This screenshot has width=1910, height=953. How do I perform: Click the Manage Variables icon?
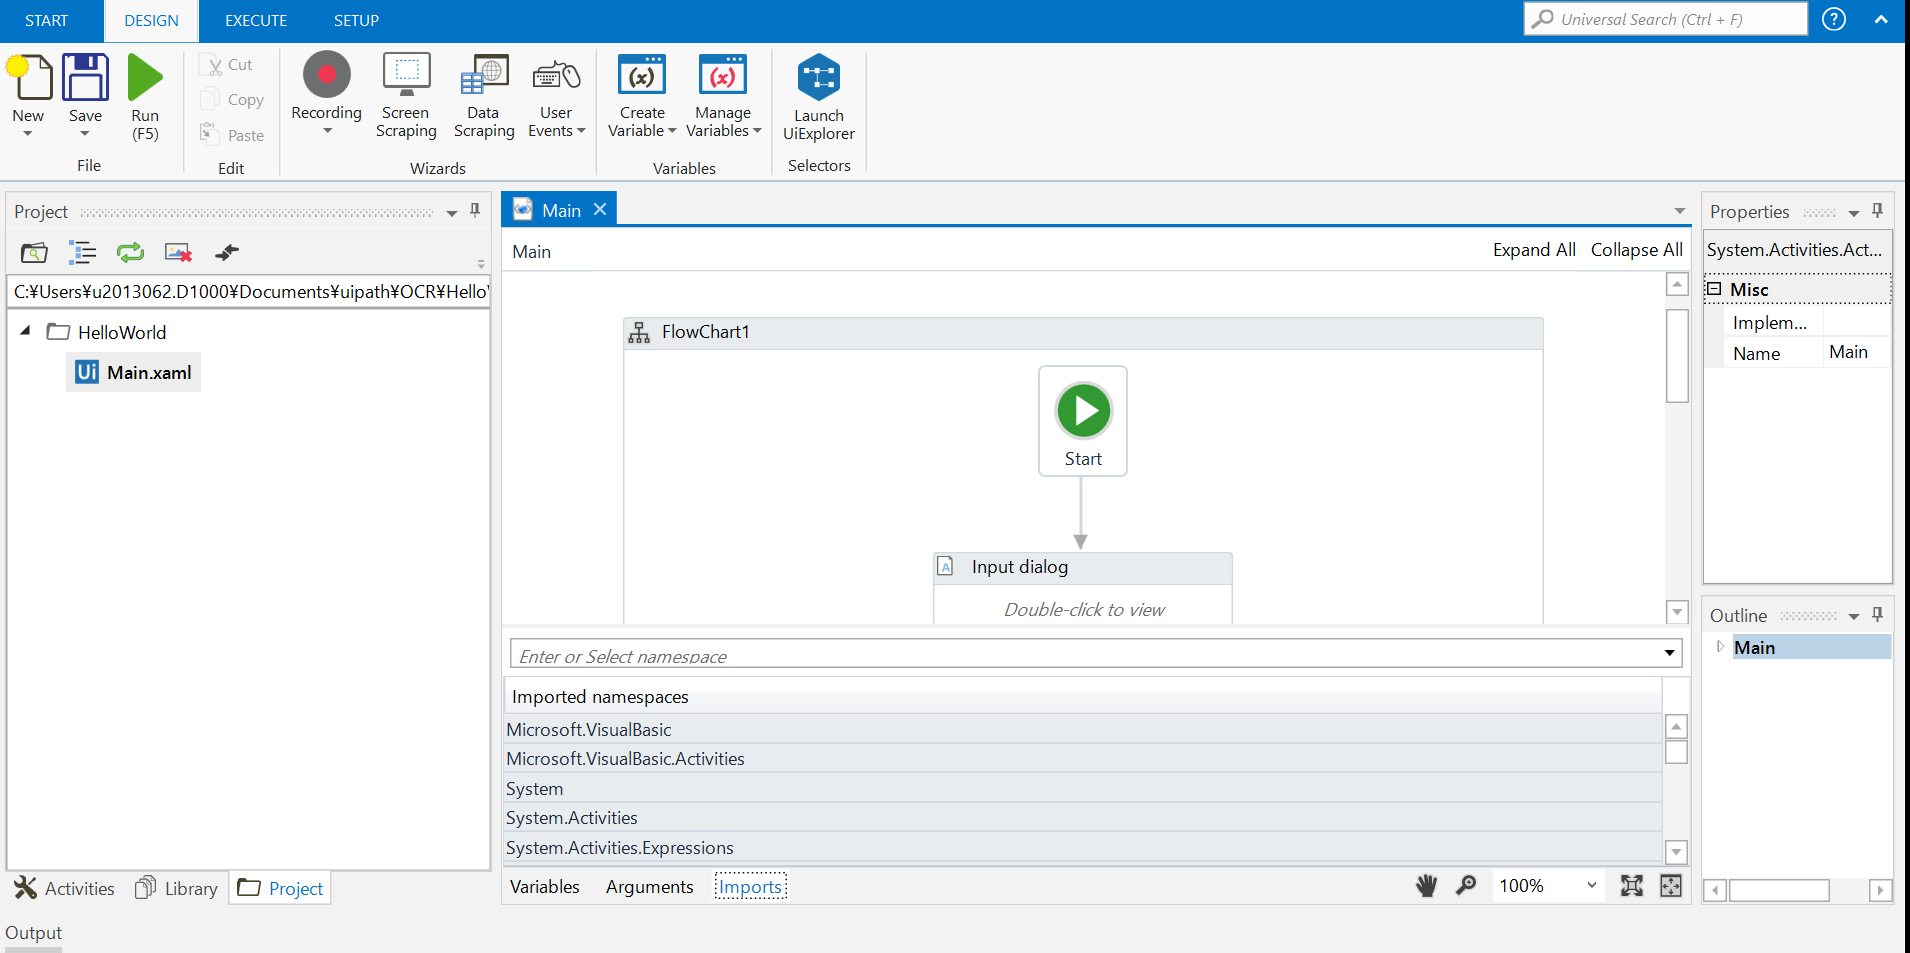pos(723,76)
